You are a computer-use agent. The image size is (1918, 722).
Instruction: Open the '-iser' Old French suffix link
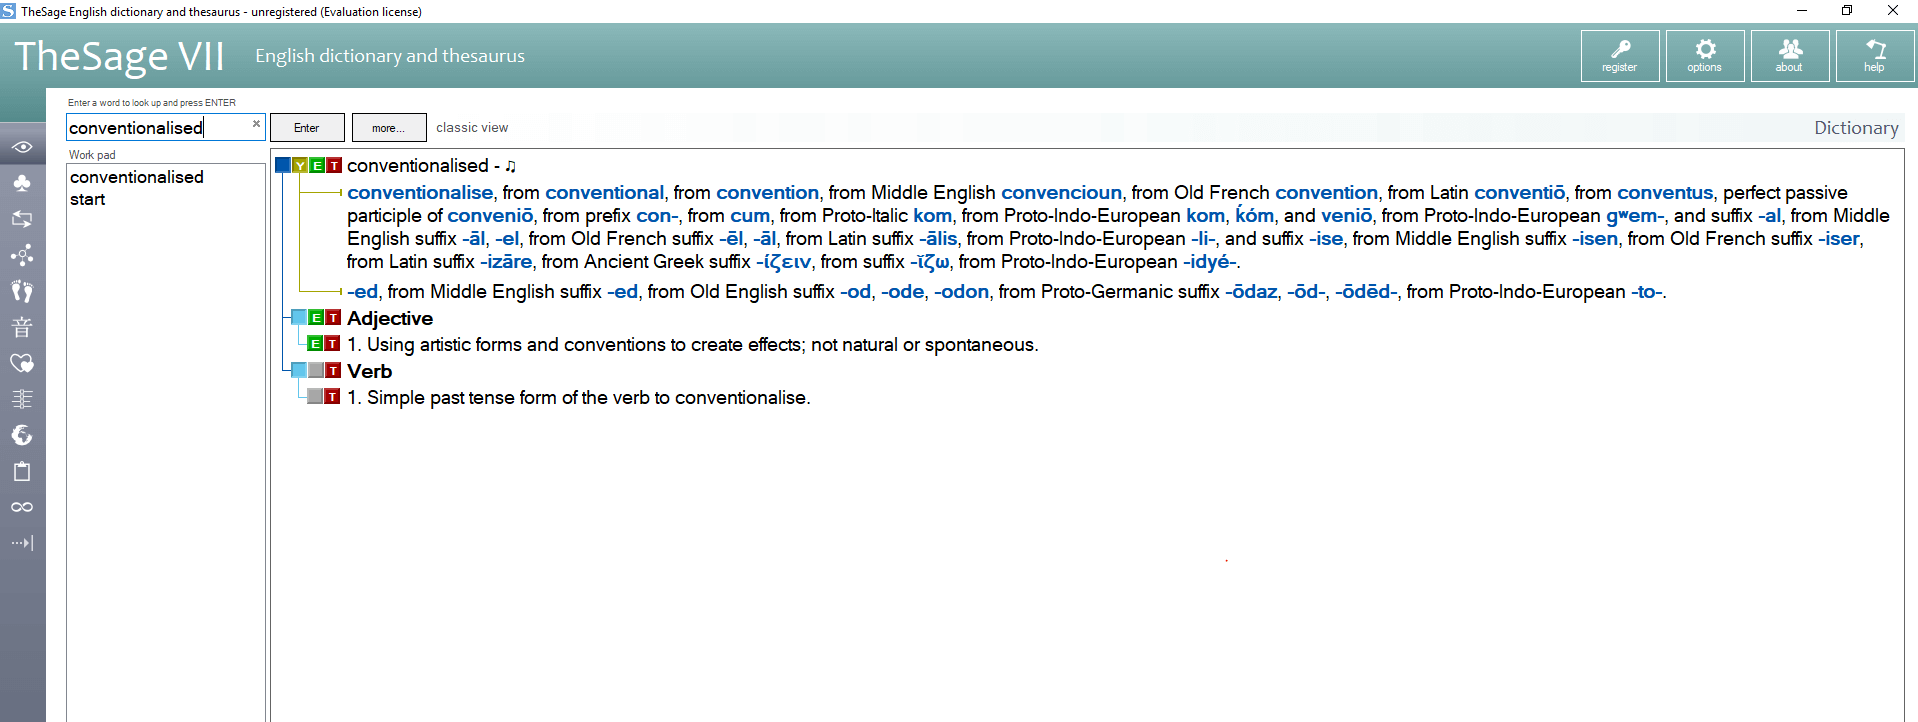click(x=1840, y=239)
